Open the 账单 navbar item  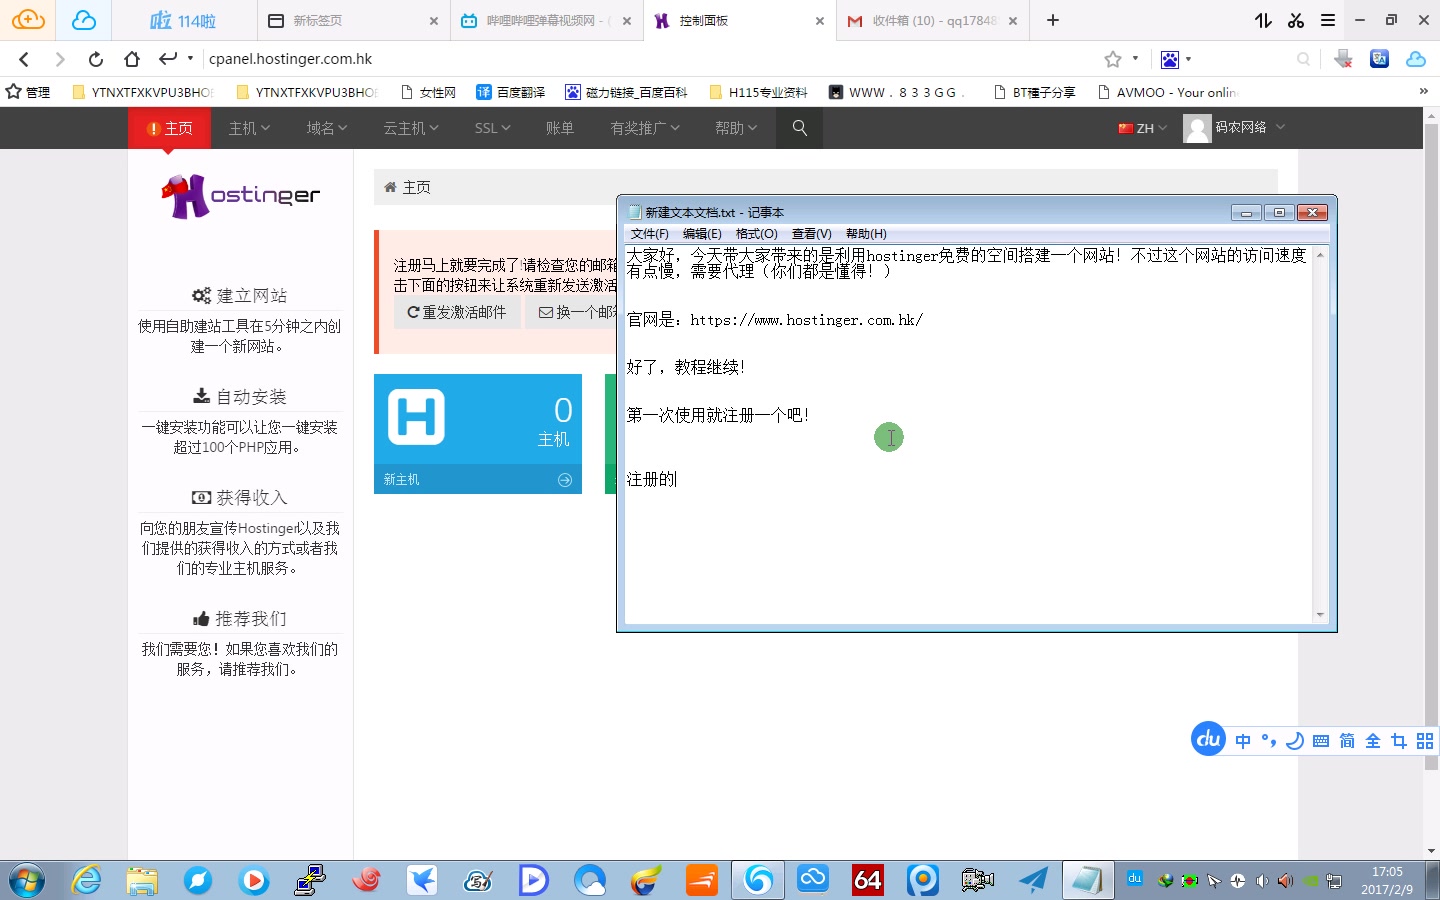point(560,128)
